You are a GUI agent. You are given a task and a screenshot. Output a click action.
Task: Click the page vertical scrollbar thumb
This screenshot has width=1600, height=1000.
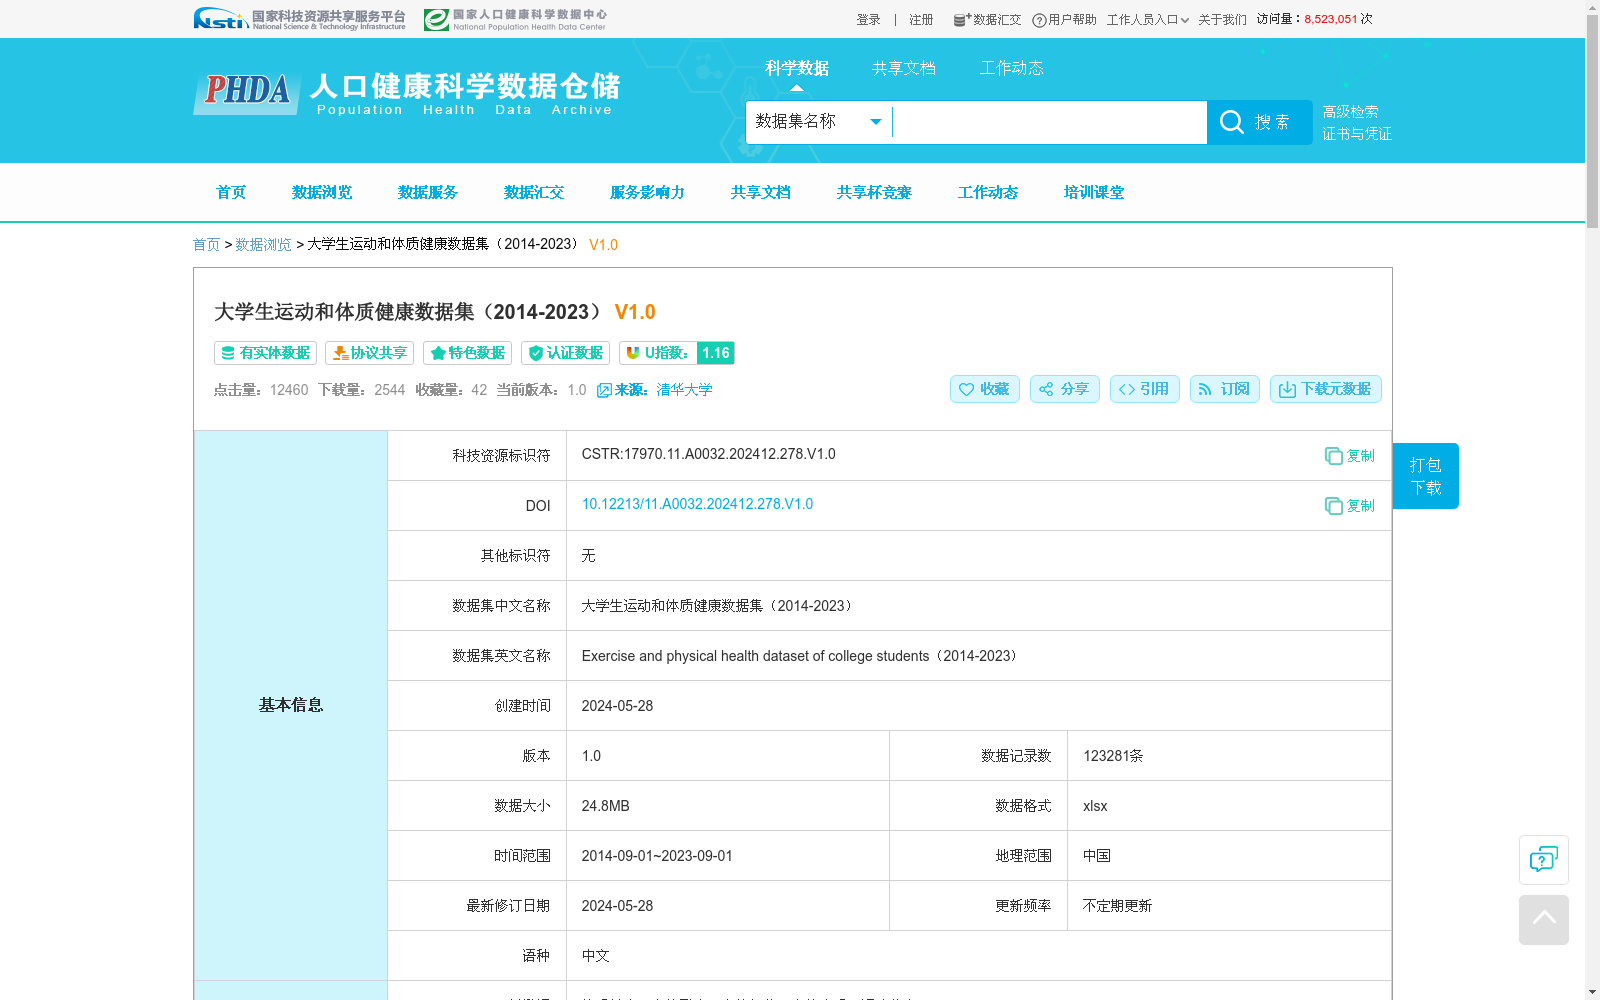pos(1592,120)
